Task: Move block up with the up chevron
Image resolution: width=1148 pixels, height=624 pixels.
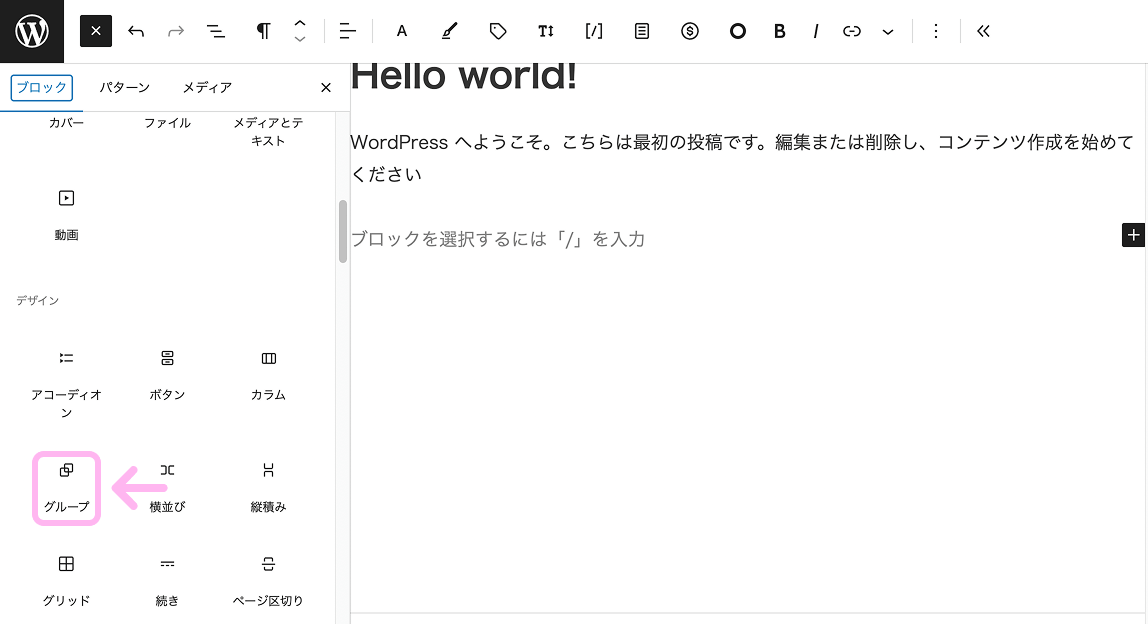Action: click(299, 23)
